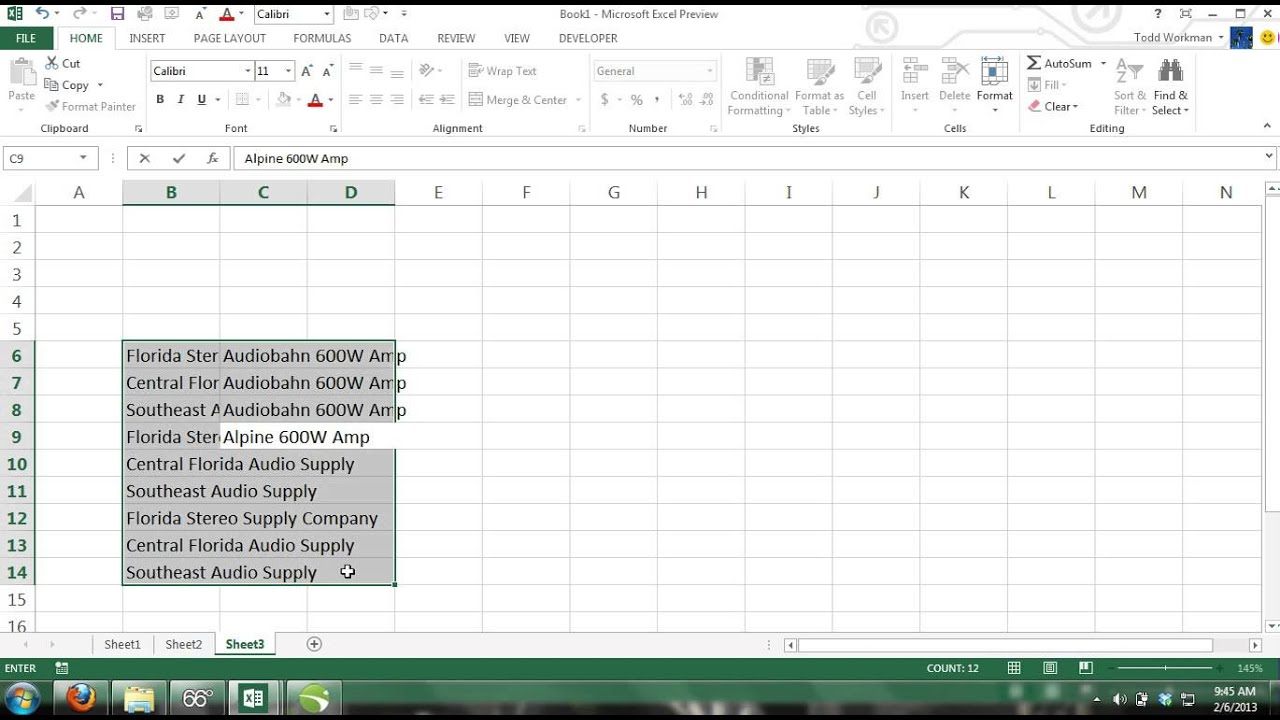Expand the formula bar with chevron
This screenshot has height=720, width=1280.
coord(1270,157)
